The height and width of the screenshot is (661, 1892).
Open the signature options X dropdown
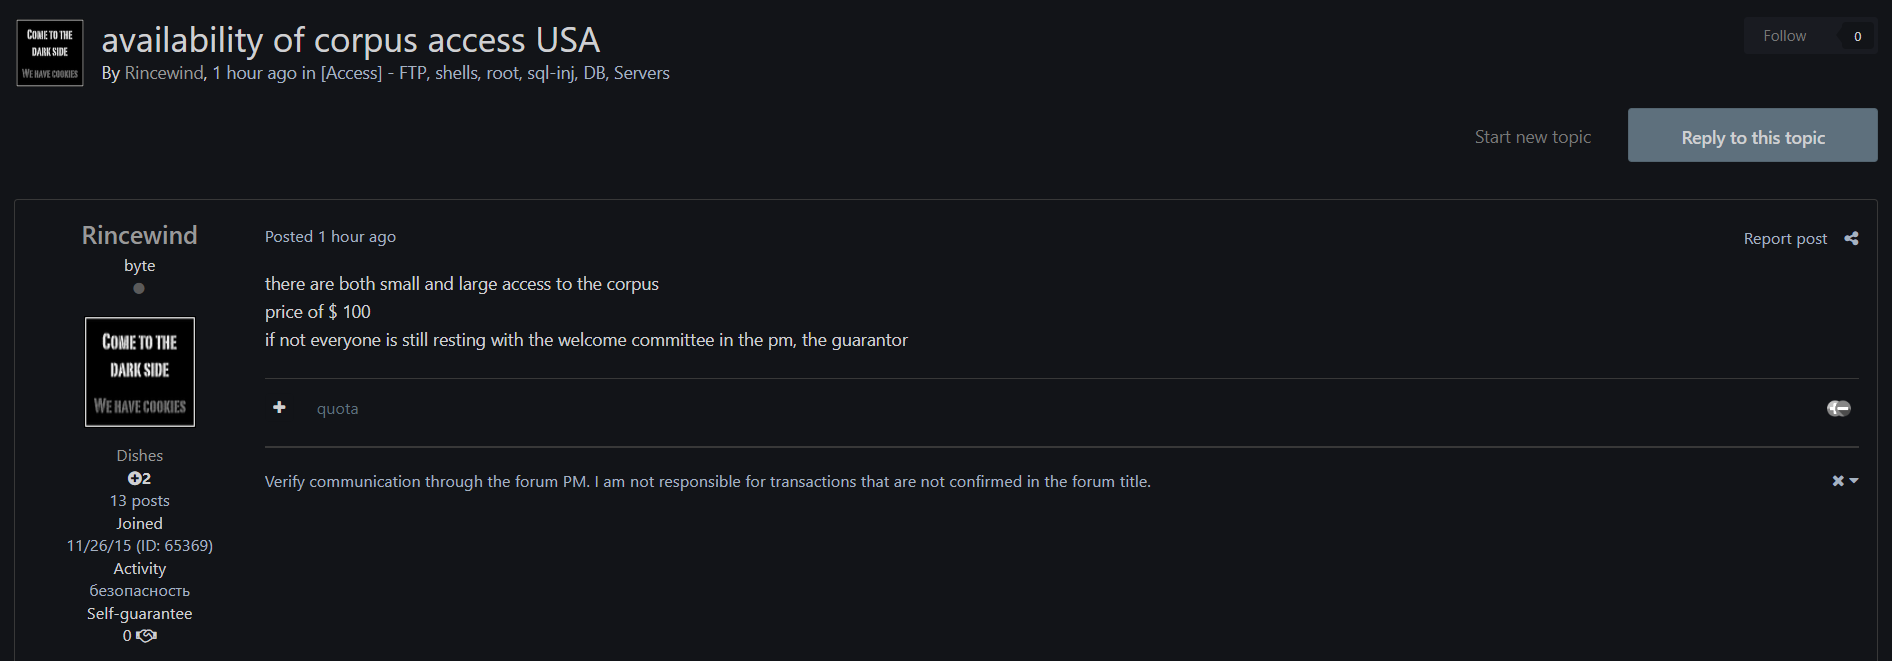1844,481
